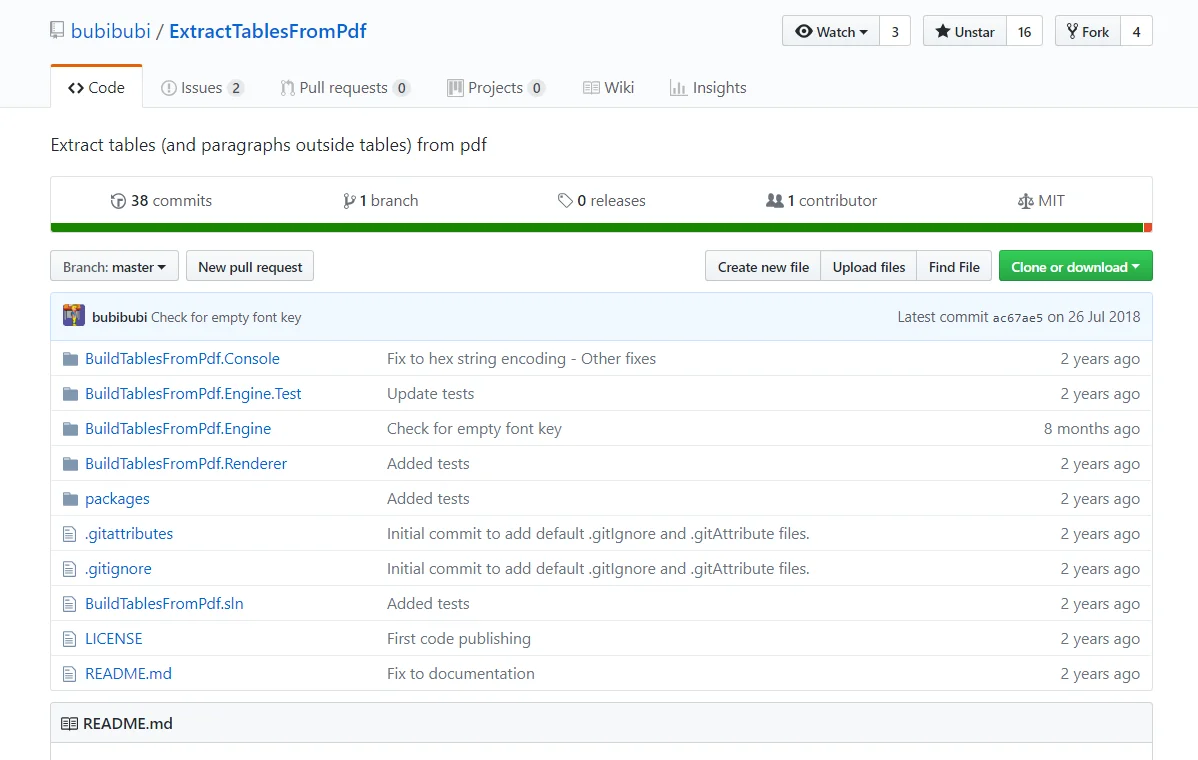Click the tag icon beside 0 releases
The image size is (1198, 760).
coord(565,201)
